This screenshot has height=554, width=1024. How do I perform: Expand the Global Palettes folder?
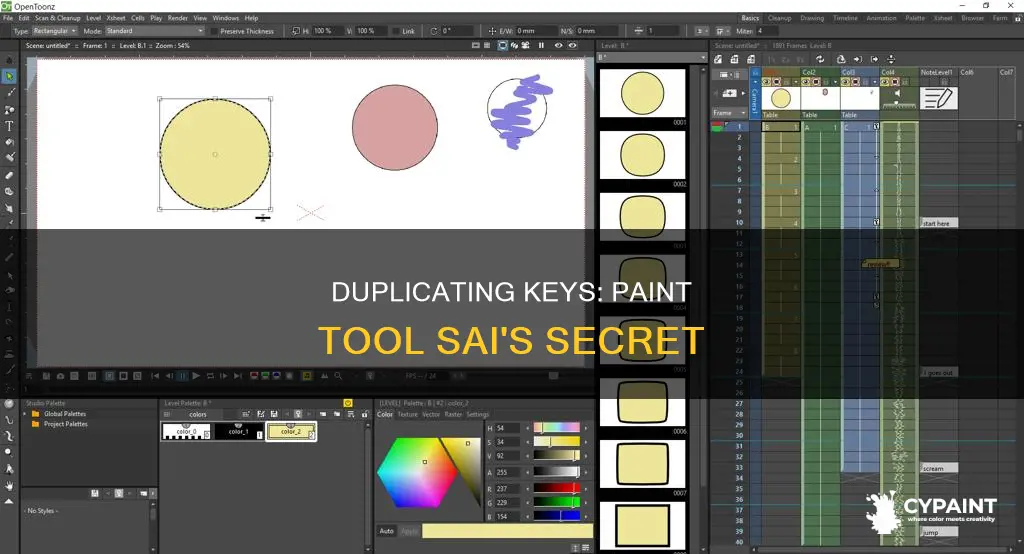tap(25, 414)
